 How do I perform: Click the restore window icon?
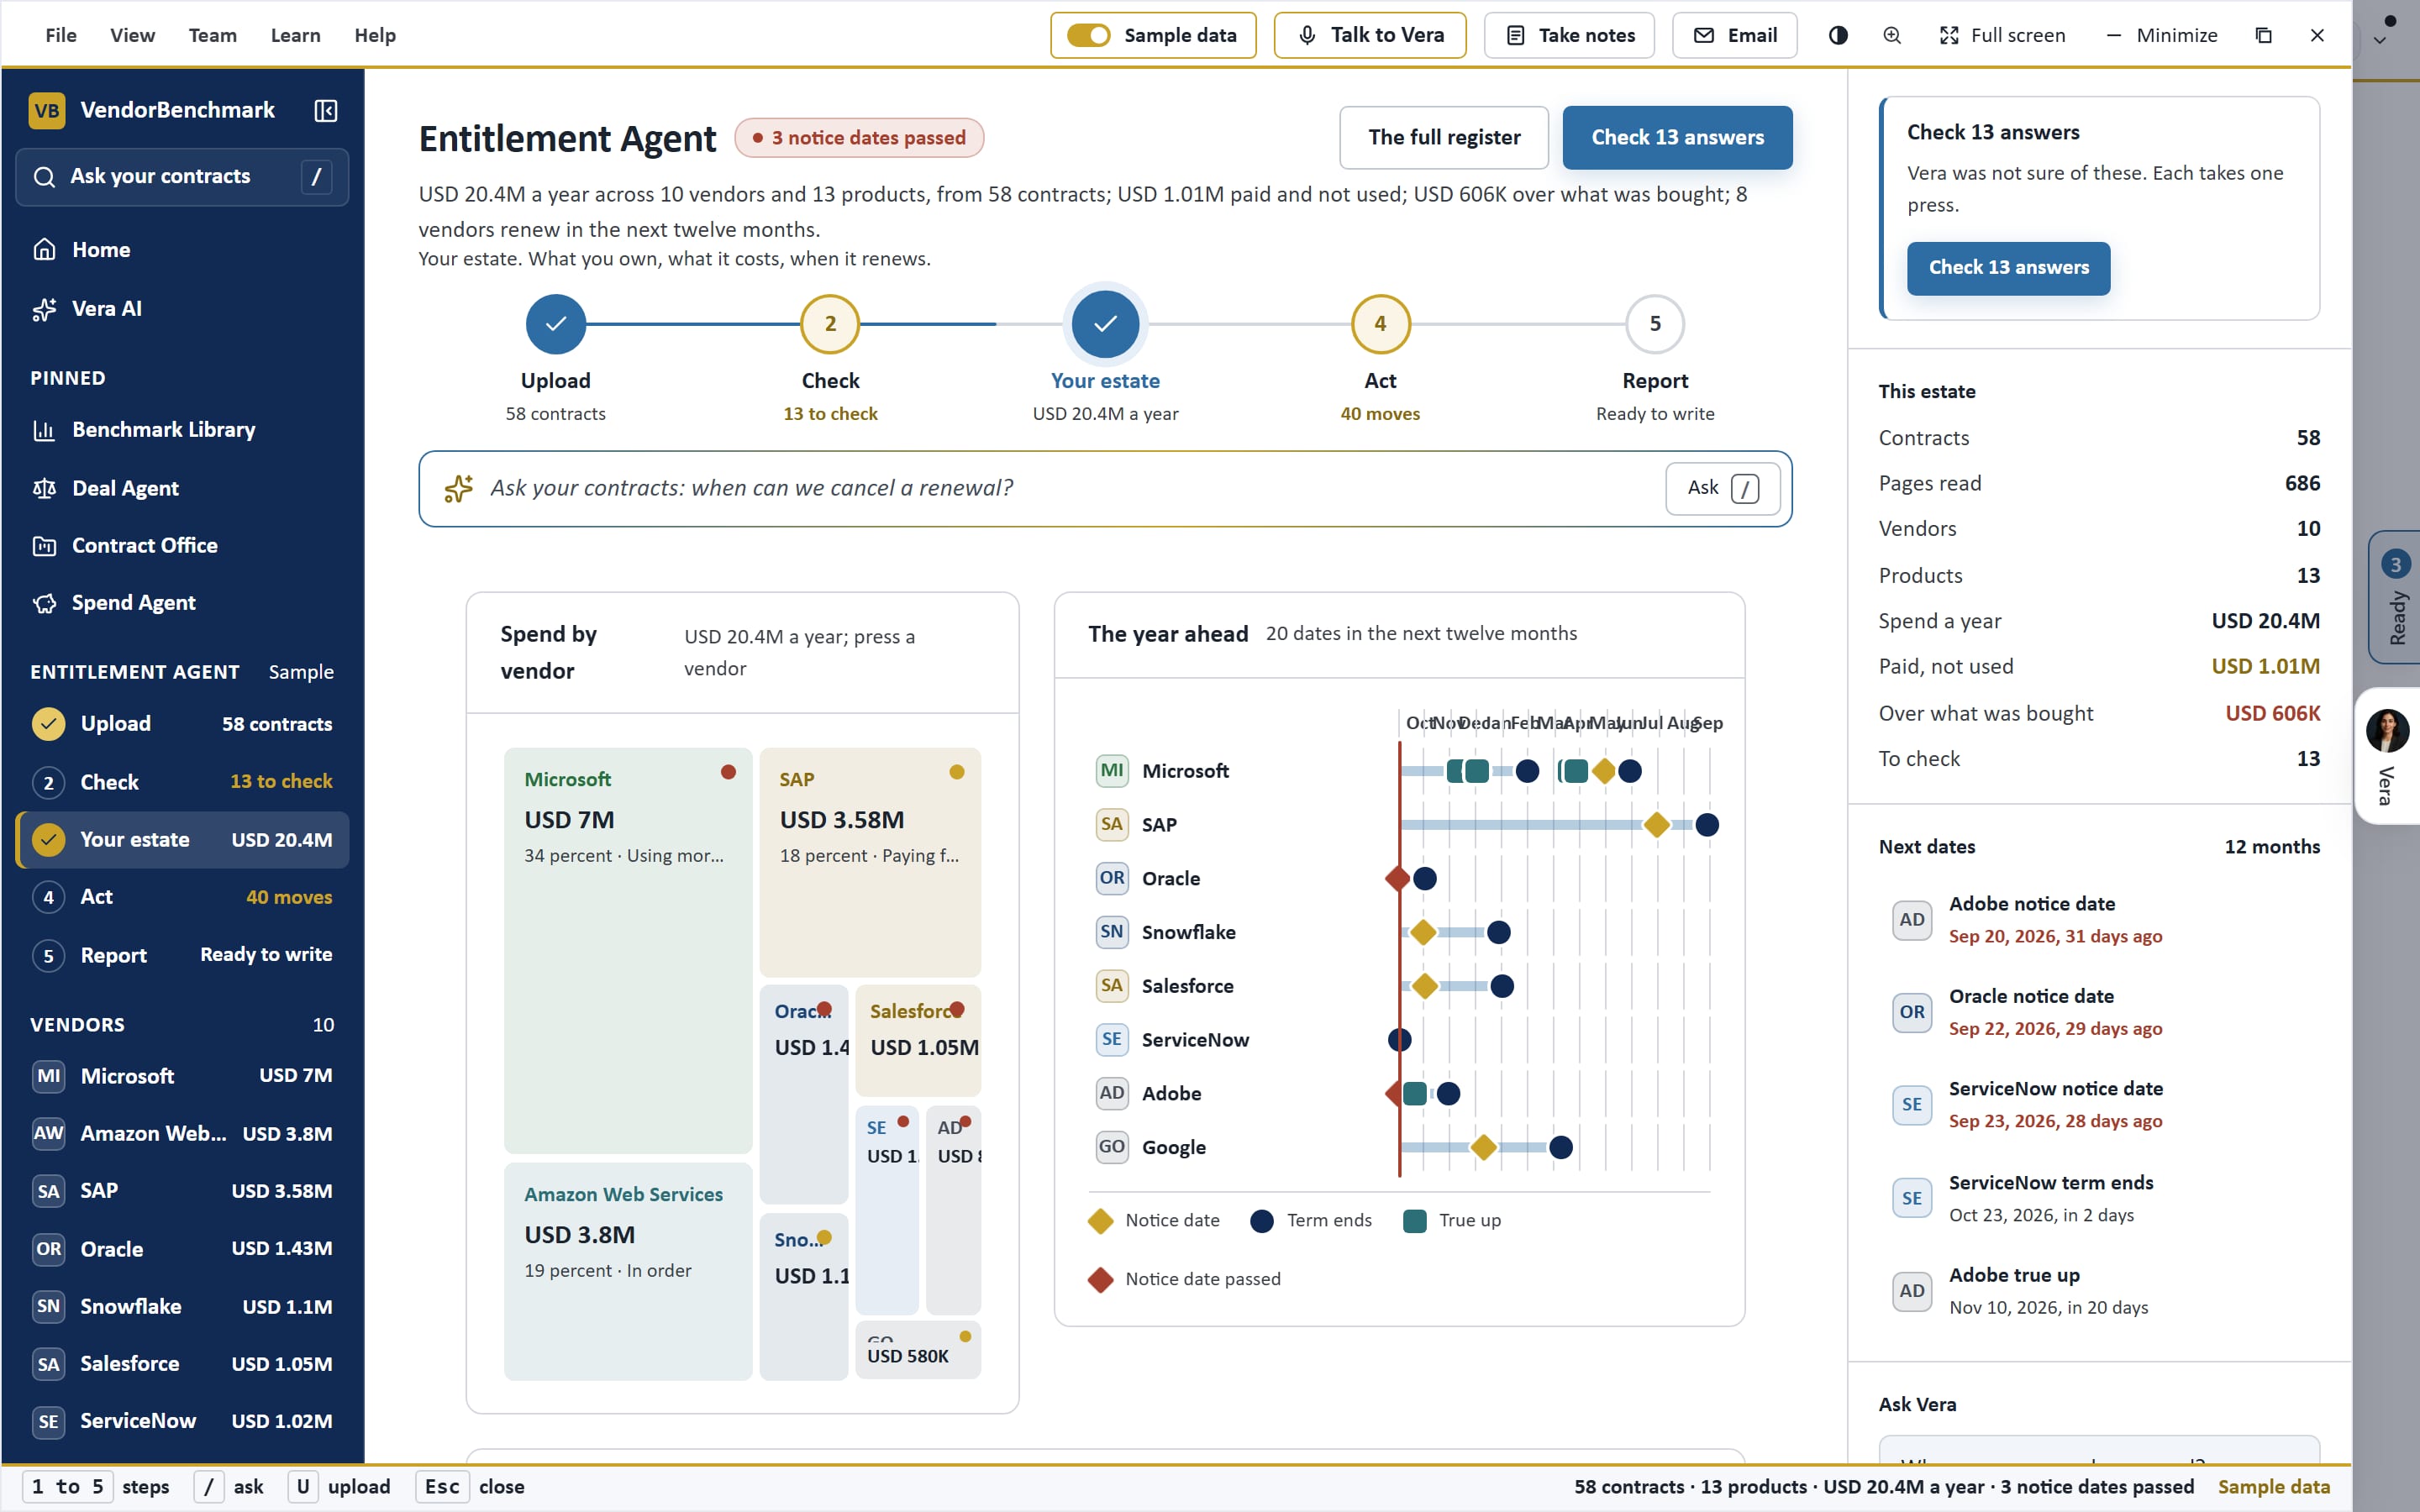[x=2264, y=35]
